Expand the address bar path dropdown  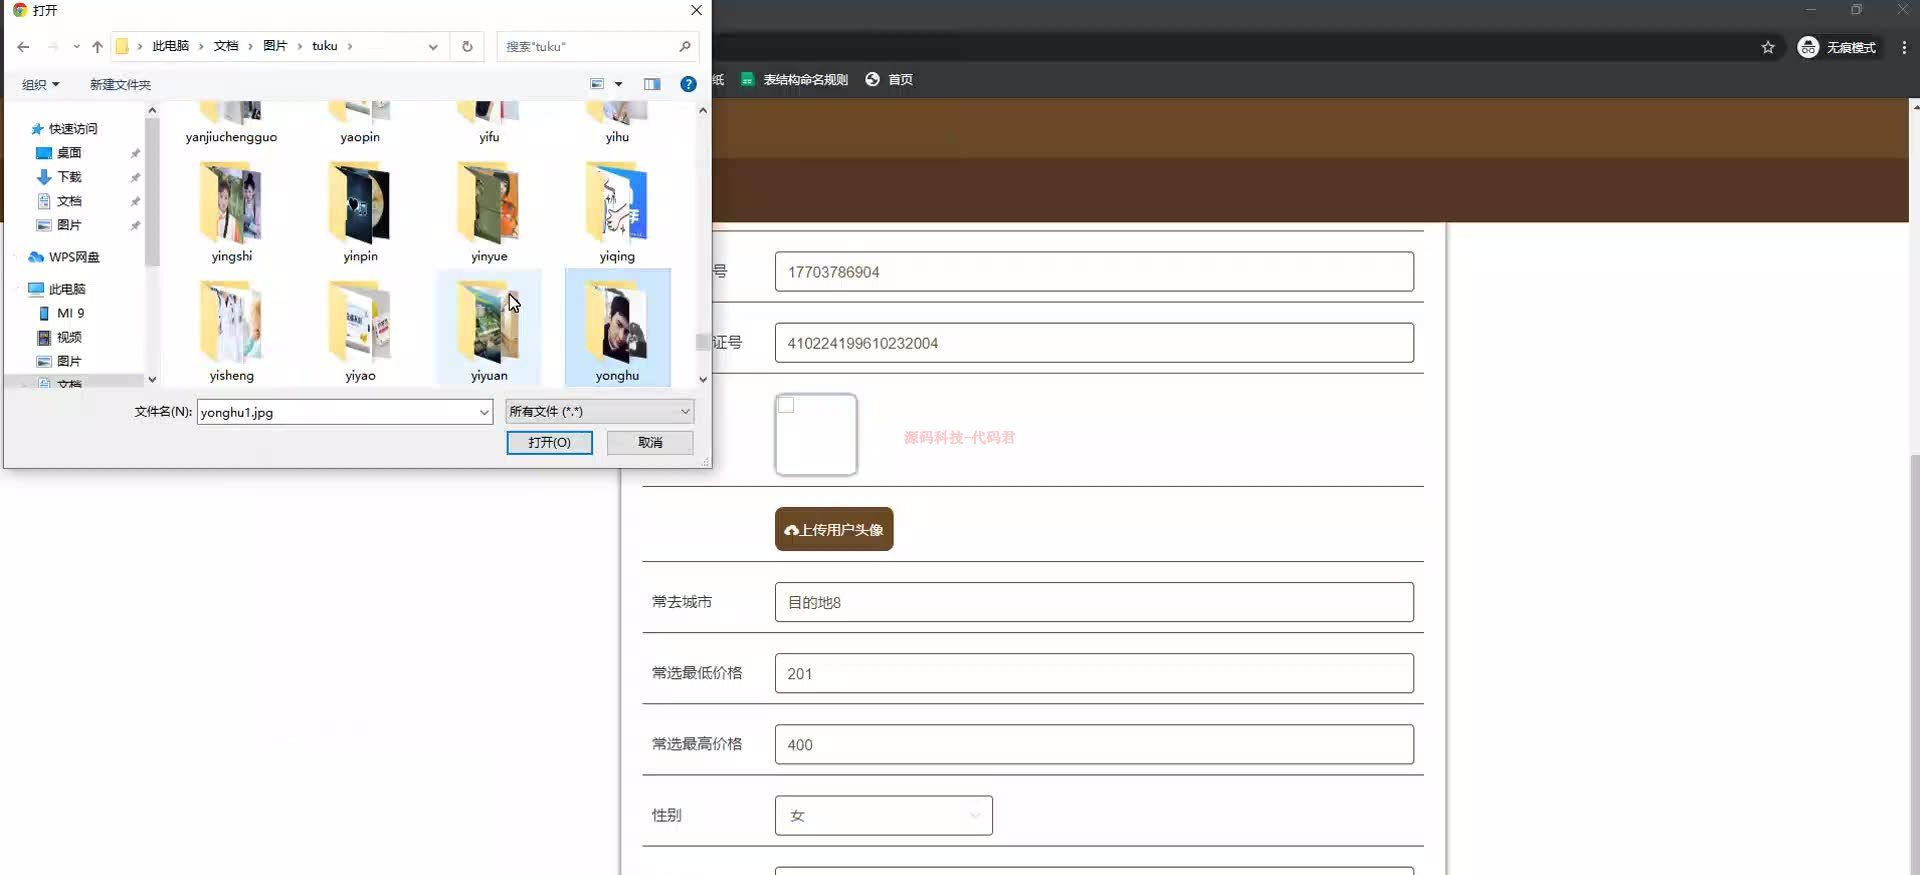433,46
